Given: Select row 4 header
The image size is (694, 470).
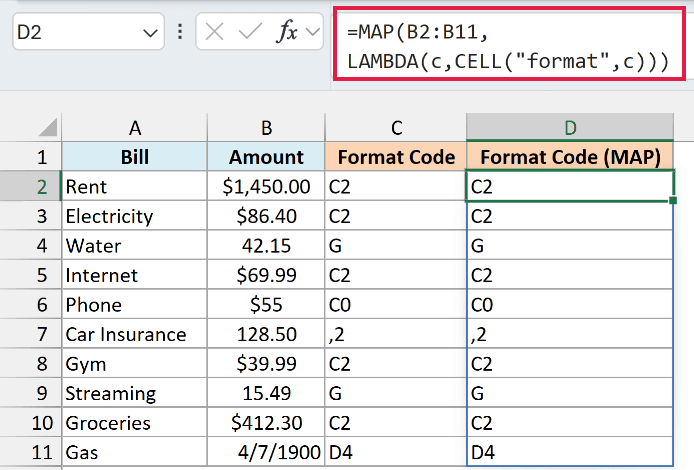Looking at the screenshot, I should 31,245.
